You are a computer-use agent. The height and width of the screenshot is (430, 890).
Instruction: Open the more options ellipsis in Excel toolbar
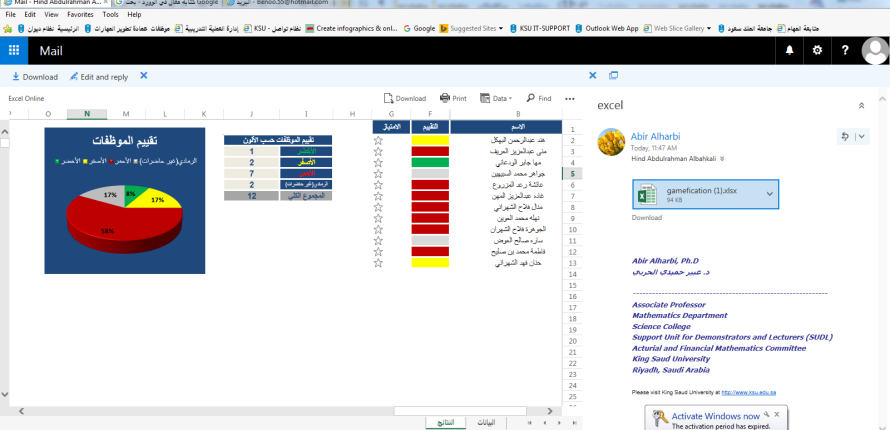point(570,98)
